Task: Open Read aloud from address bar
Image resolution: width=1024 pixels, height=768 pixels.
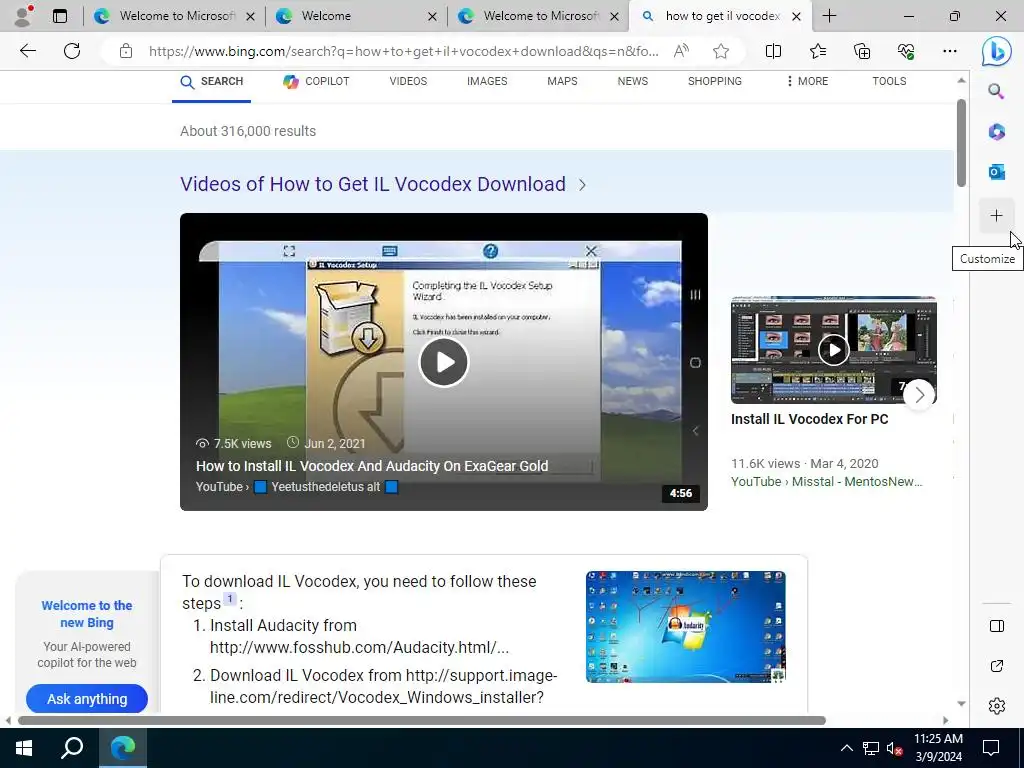Action: pos(680,51)
